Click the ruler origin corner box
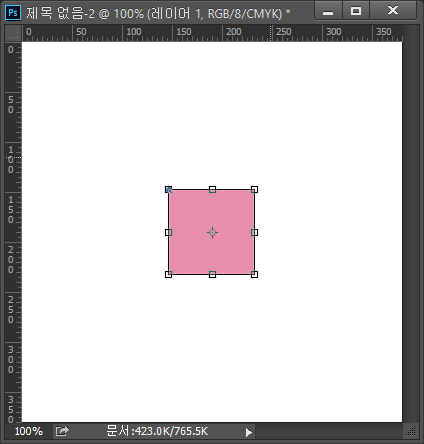 pyautogui.click(x=13, y=33)
